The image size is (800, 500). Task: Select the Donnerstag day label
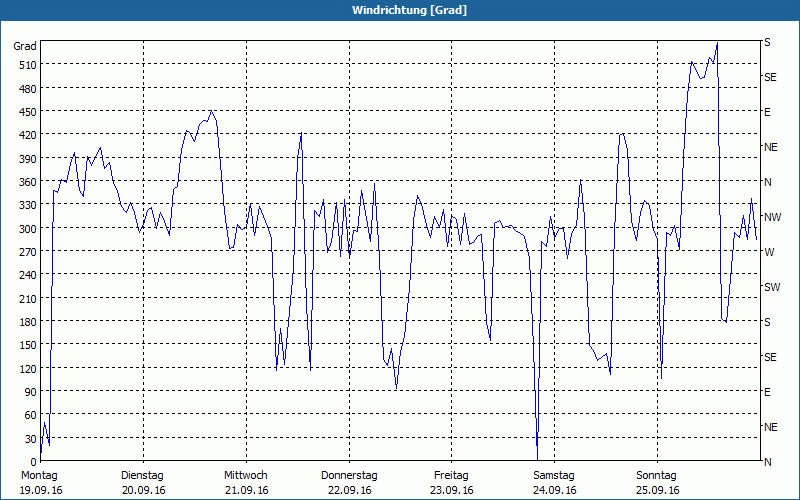click(349, 476)
